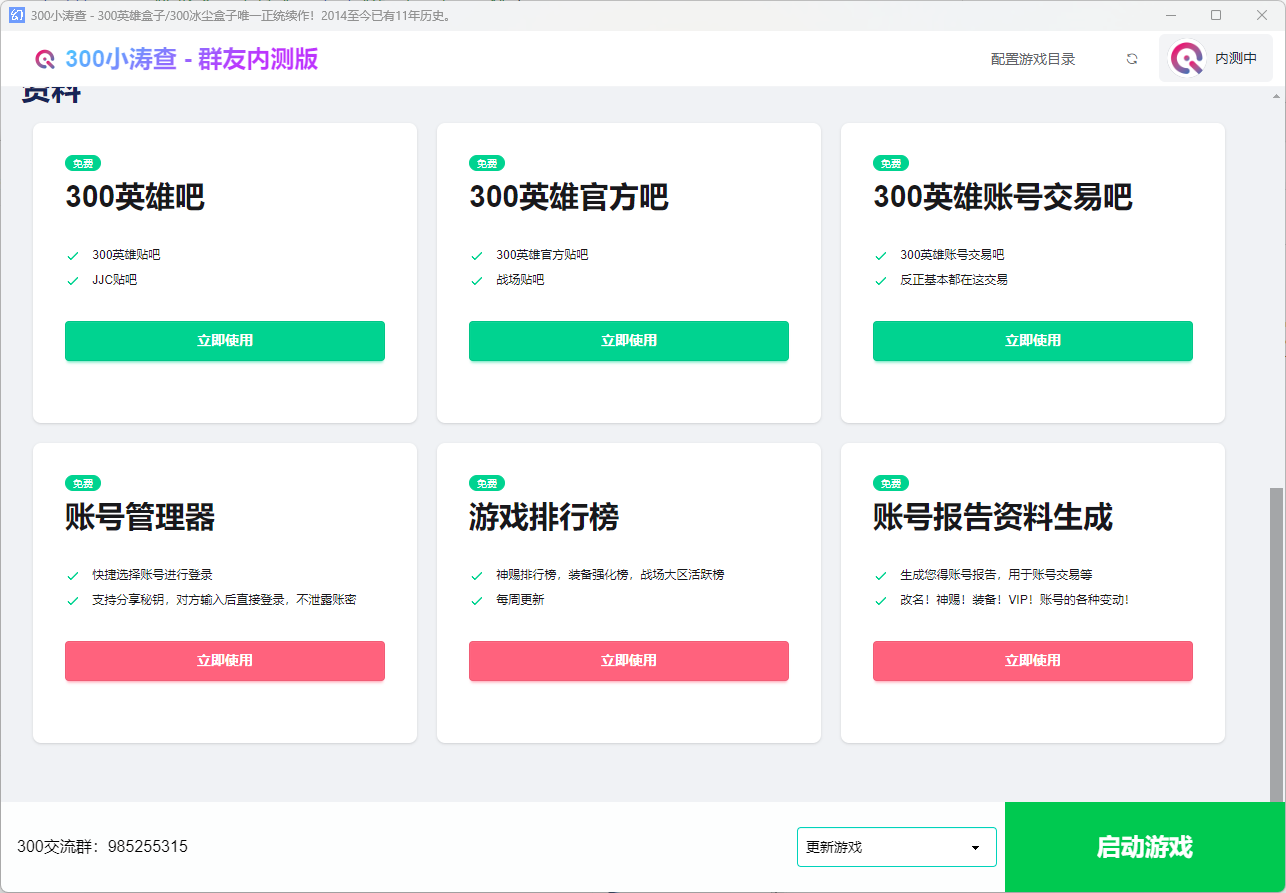This screenshot has height=893, width=1286.
Task: Launch the game with 启动游戏 button
Action: 1145,847
